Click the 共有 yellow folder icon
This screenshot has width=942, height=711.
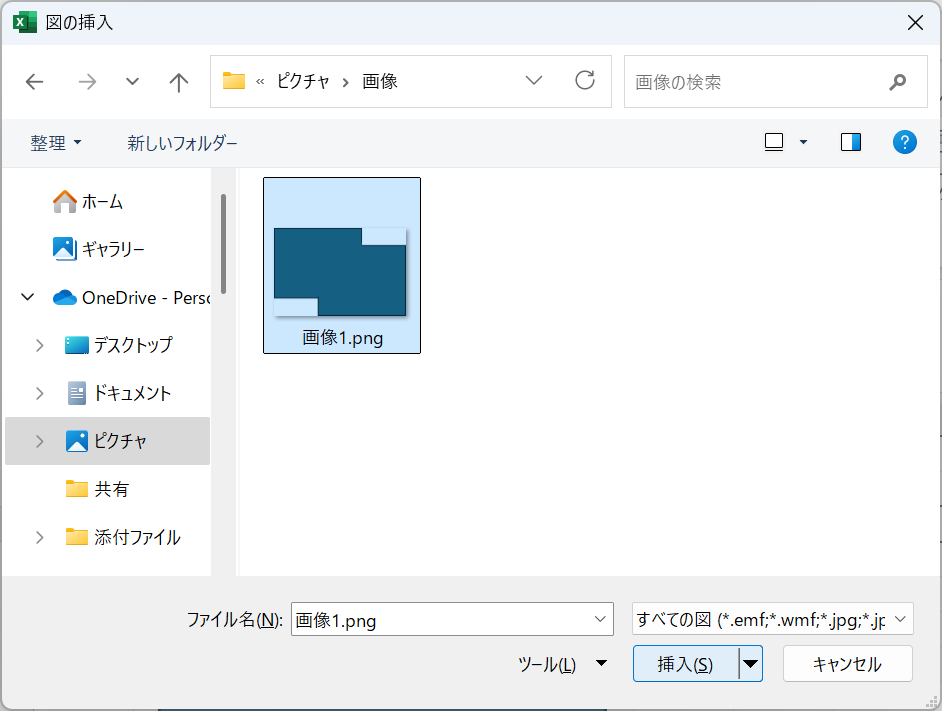click(76, 489)
